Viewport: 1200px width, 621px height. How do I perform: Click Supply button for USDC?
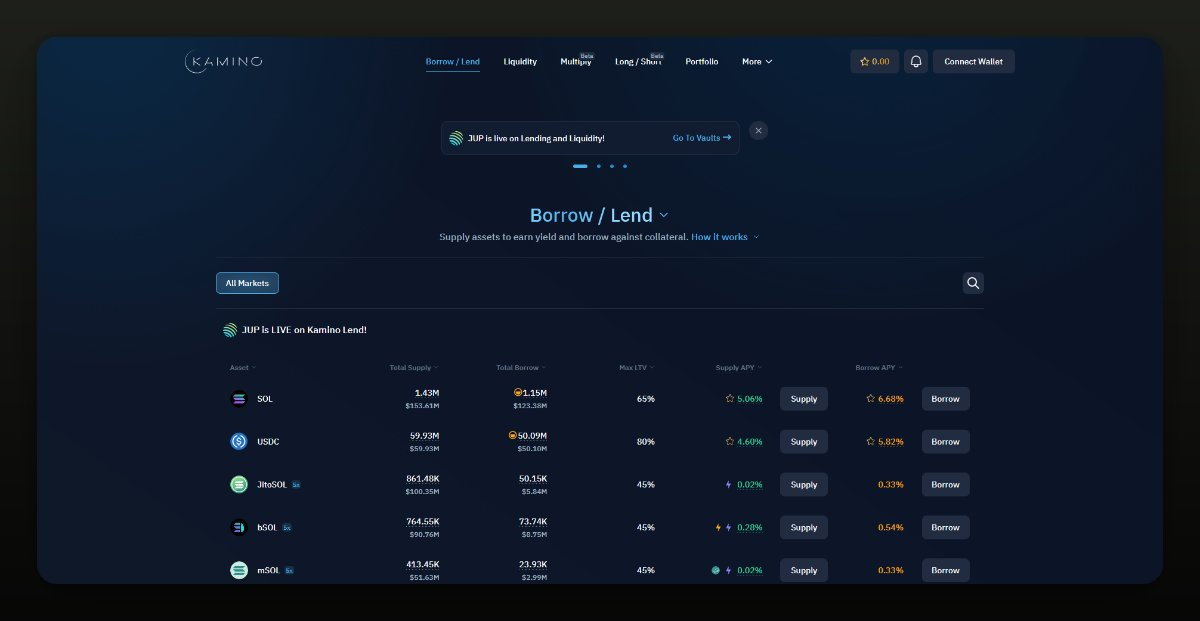pos(804,442)
